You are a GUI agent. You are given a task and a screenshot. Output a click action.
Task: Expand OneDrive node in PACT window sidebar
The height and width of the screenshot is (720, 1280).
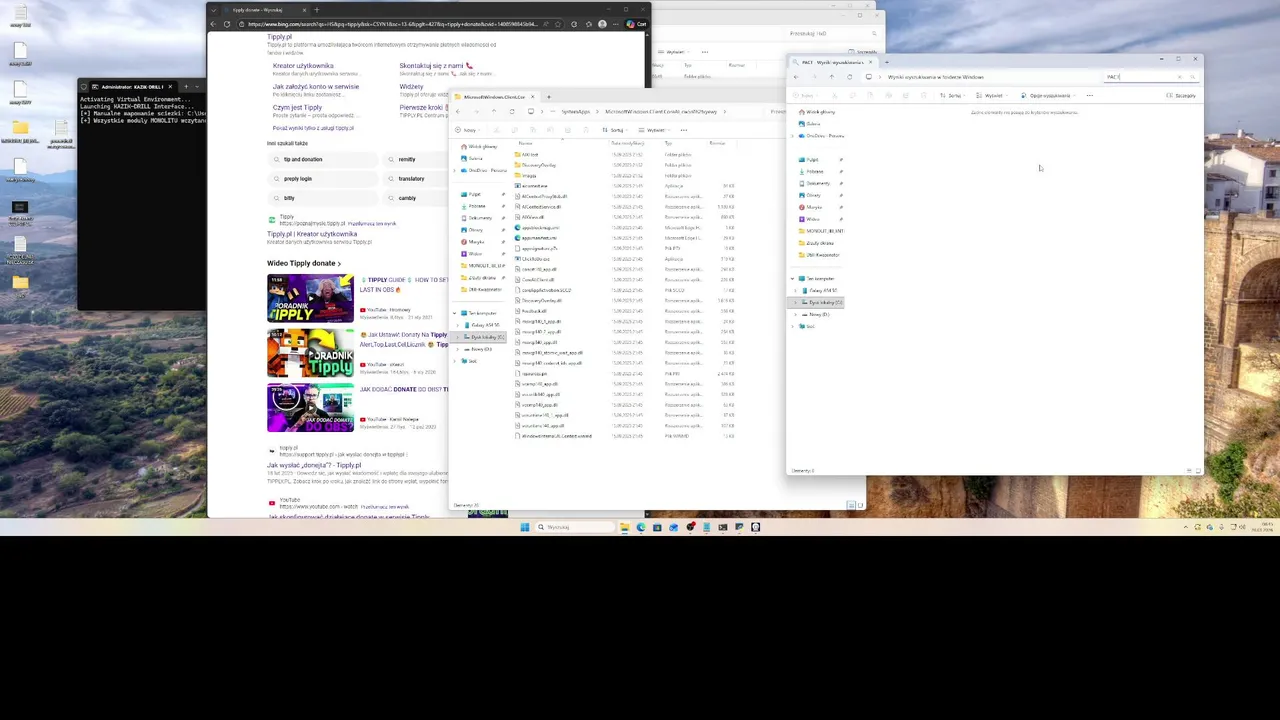(x=794, y=135)
